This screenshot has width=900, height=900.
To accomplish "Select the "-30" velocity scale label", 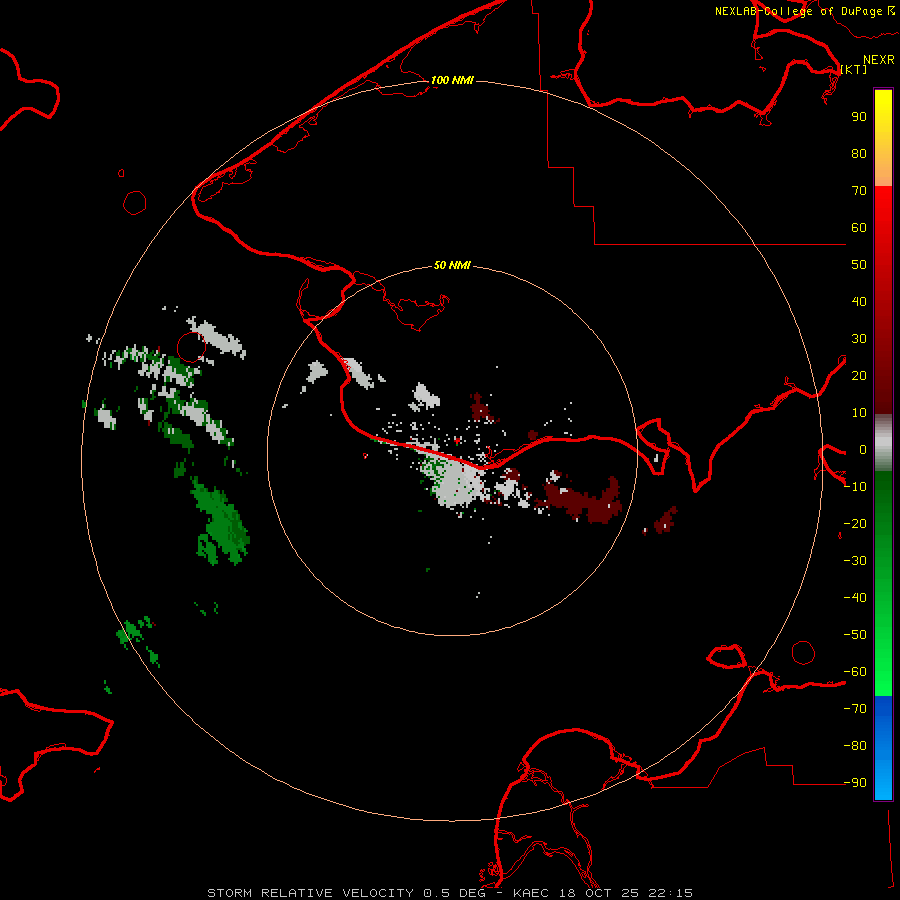I will tap(855, 561).
